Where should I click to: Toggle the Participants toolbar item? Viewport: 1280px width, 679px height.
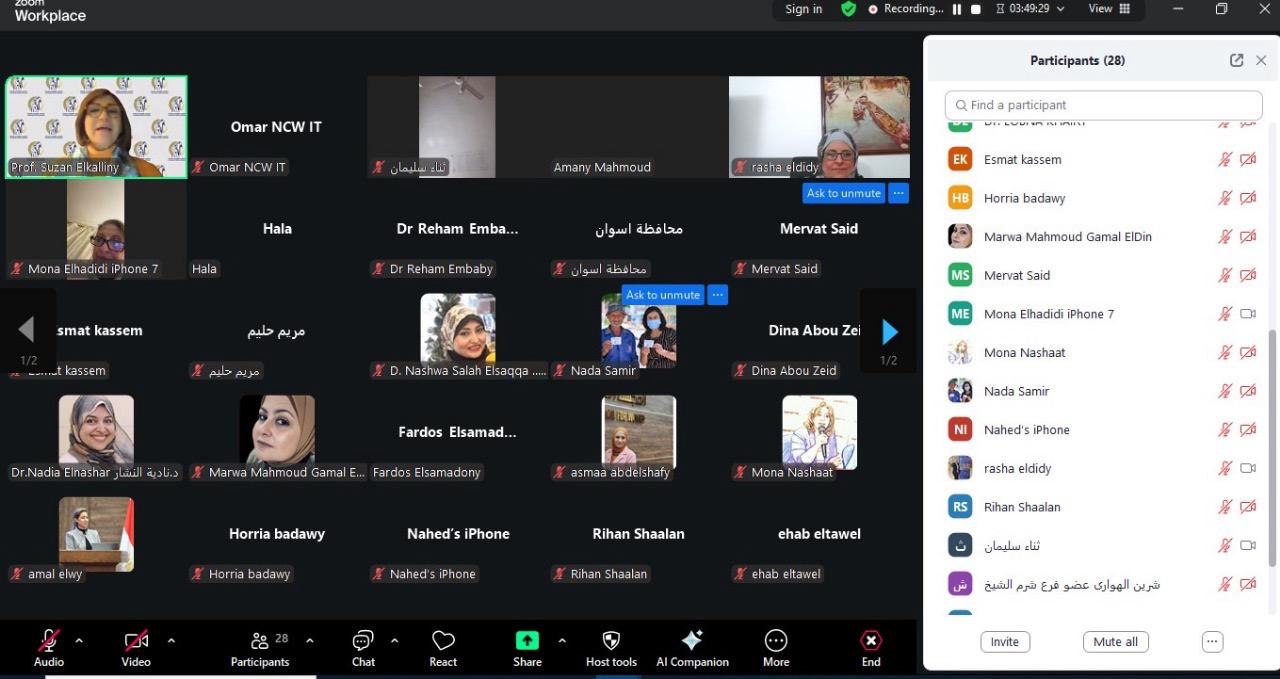click(x=260, y=647)
